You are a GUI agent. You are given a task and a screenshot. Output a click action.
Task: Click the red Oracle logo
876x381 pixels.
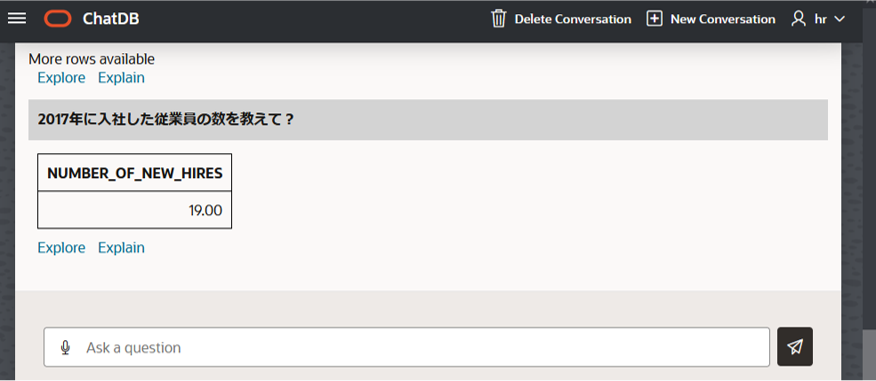(58, 19)
